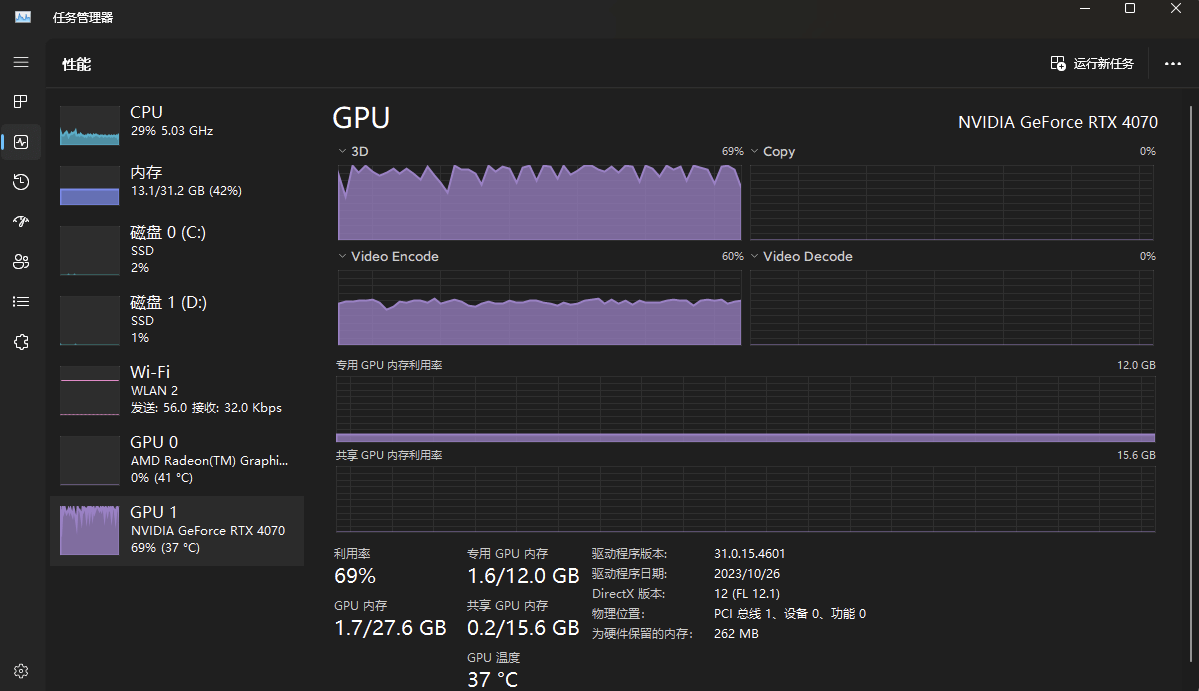Expand the Copy graph engine dropdown
This screenshot has width=1199, height=691.
coord(755,152)
